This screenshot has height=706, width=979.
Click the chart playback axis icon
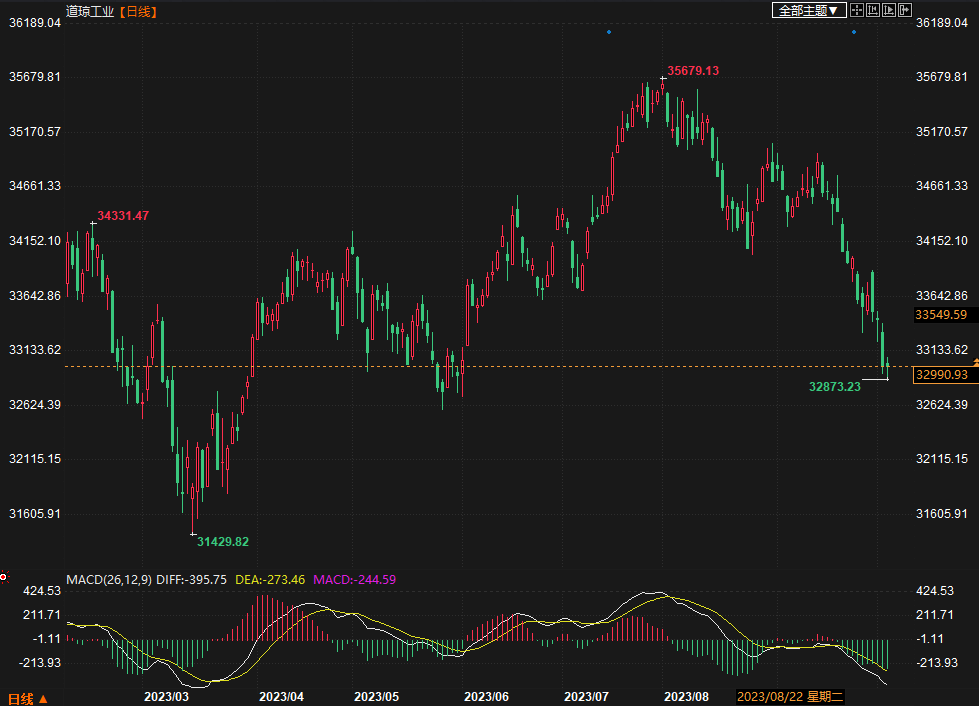click(x=889, y=10)
